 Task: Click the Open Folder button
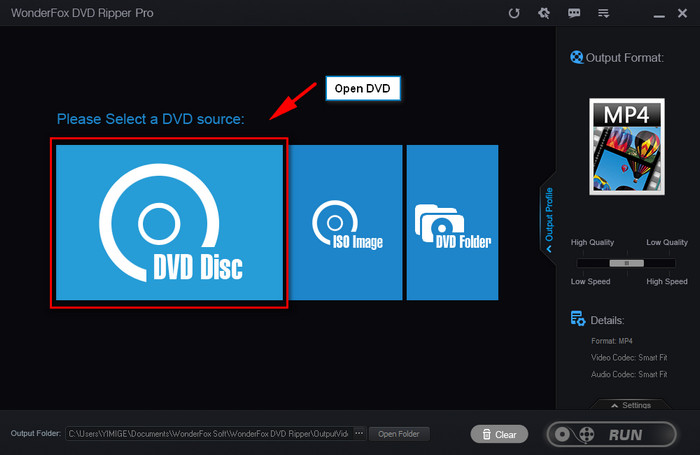tap(399, 434)
